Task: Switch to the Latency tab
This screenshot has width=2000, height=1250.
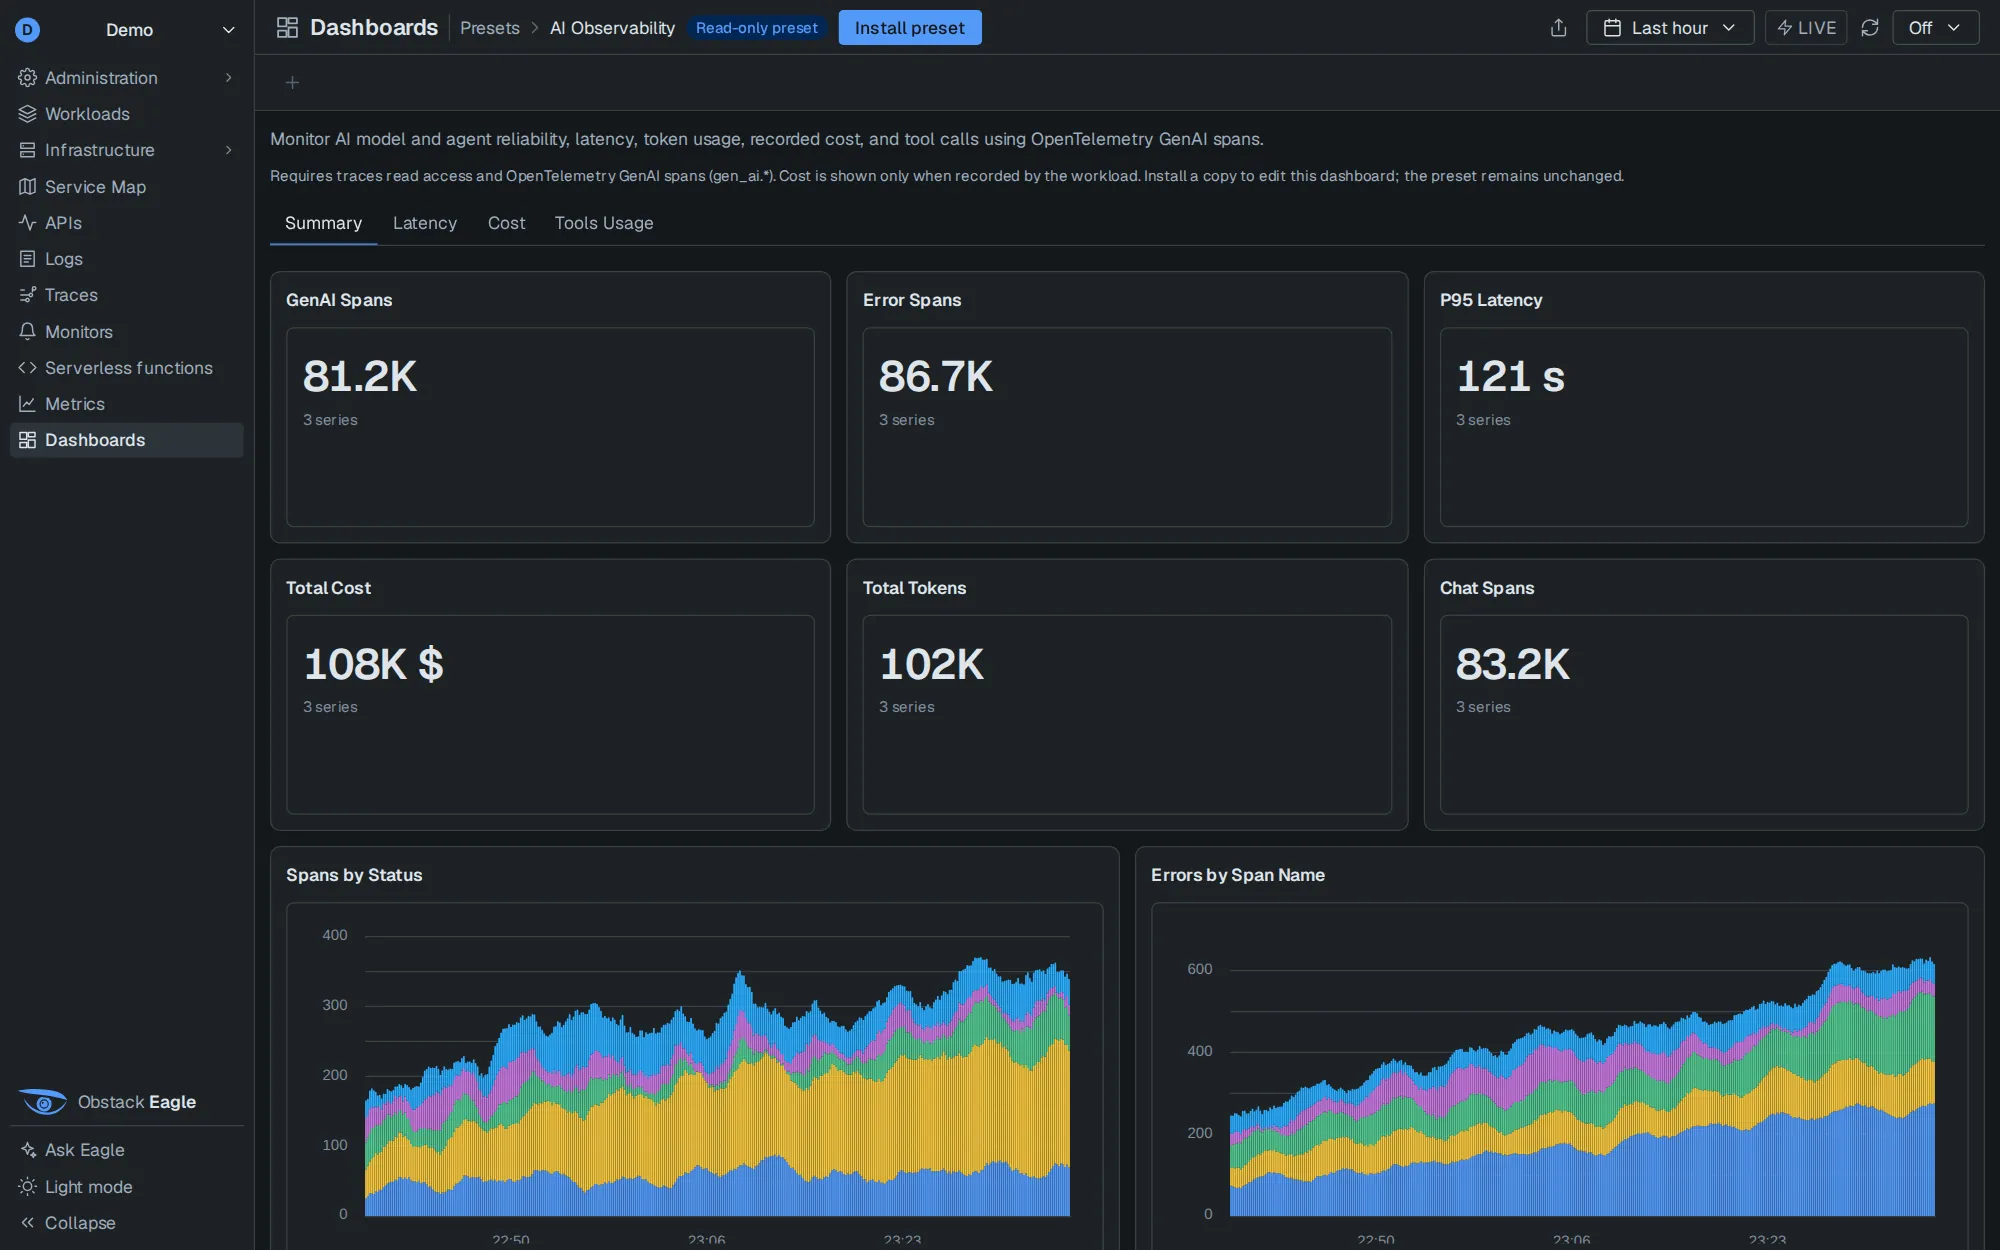Action: click(x=425, y=223)
